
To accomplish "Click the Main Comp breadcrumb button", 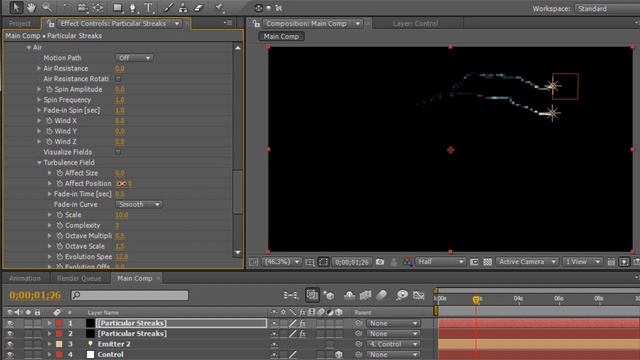I will (281, 37).
